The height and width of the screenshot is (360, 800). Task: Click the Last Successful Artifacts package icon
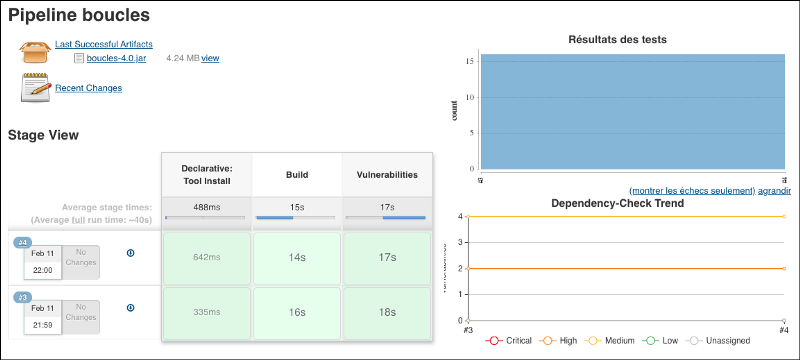36,53
